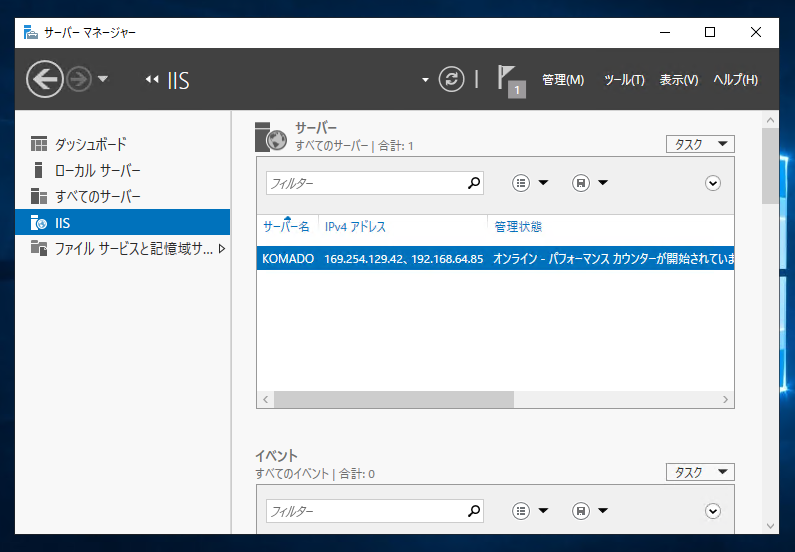The width and height of the screenshot is (795, 552).
Task: Expand servers filter with the round chevron button
Action: [713, 183]
